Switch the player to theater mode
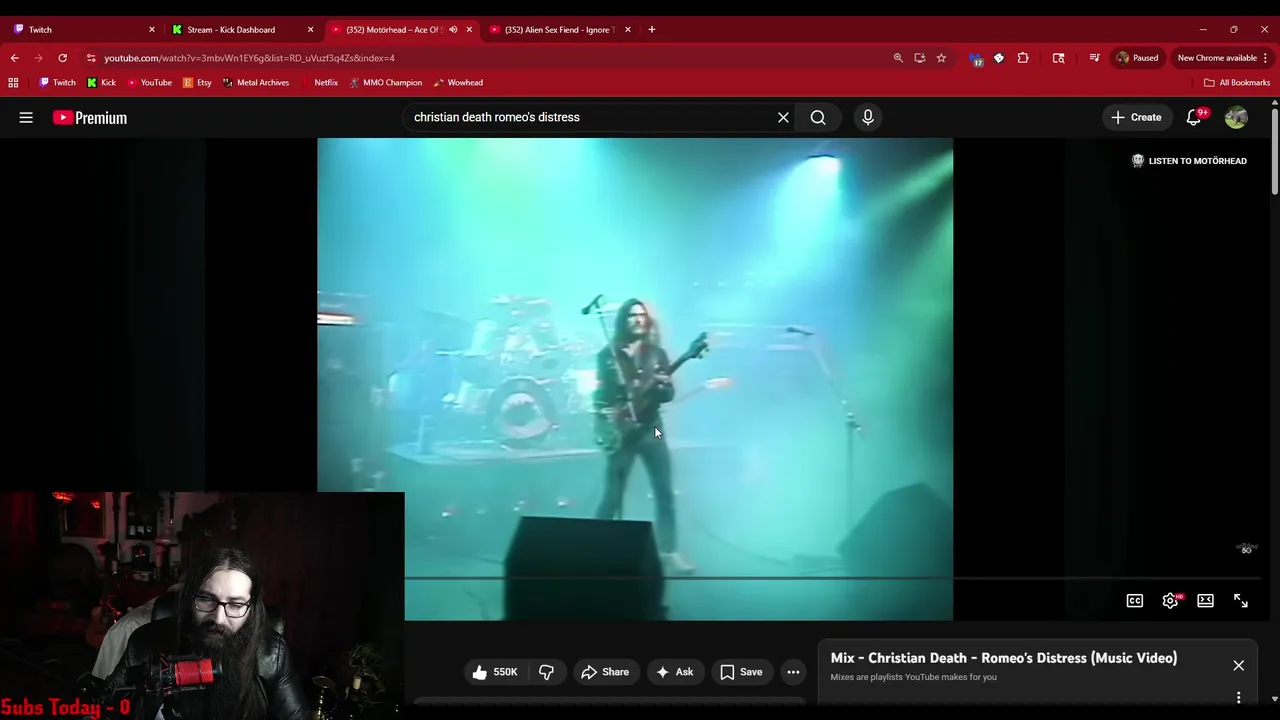 pyautogui.click(x=1205, y=601)
